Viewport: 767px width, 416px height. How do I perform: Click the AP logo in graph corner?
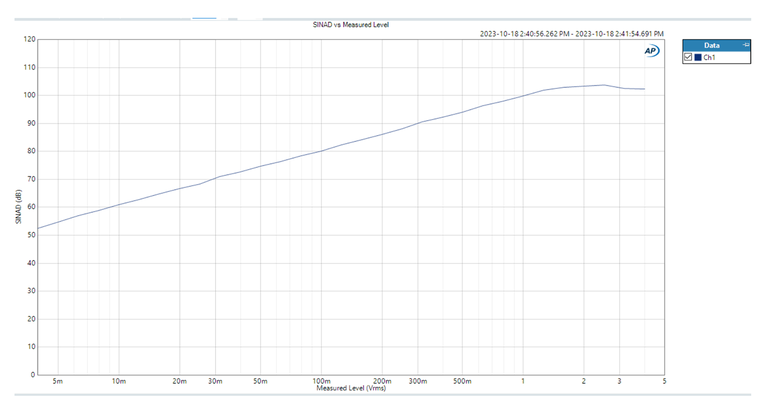651,50
